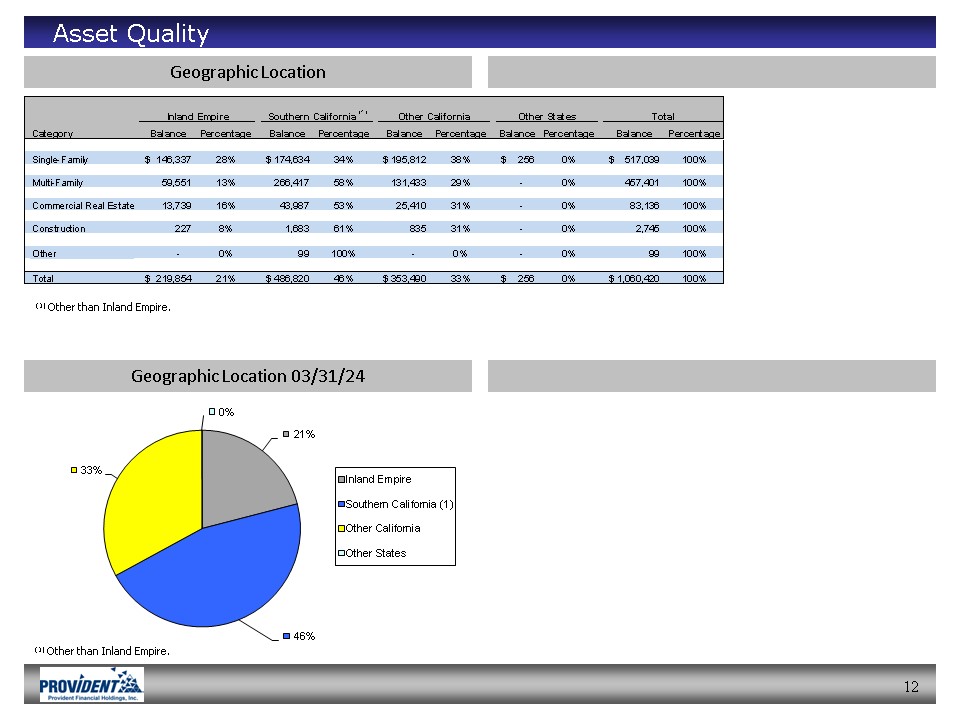This screenshot has width=960, height=720.
Task: Click the Geographic Location 03/31/24 header
Action: (247, 376)
